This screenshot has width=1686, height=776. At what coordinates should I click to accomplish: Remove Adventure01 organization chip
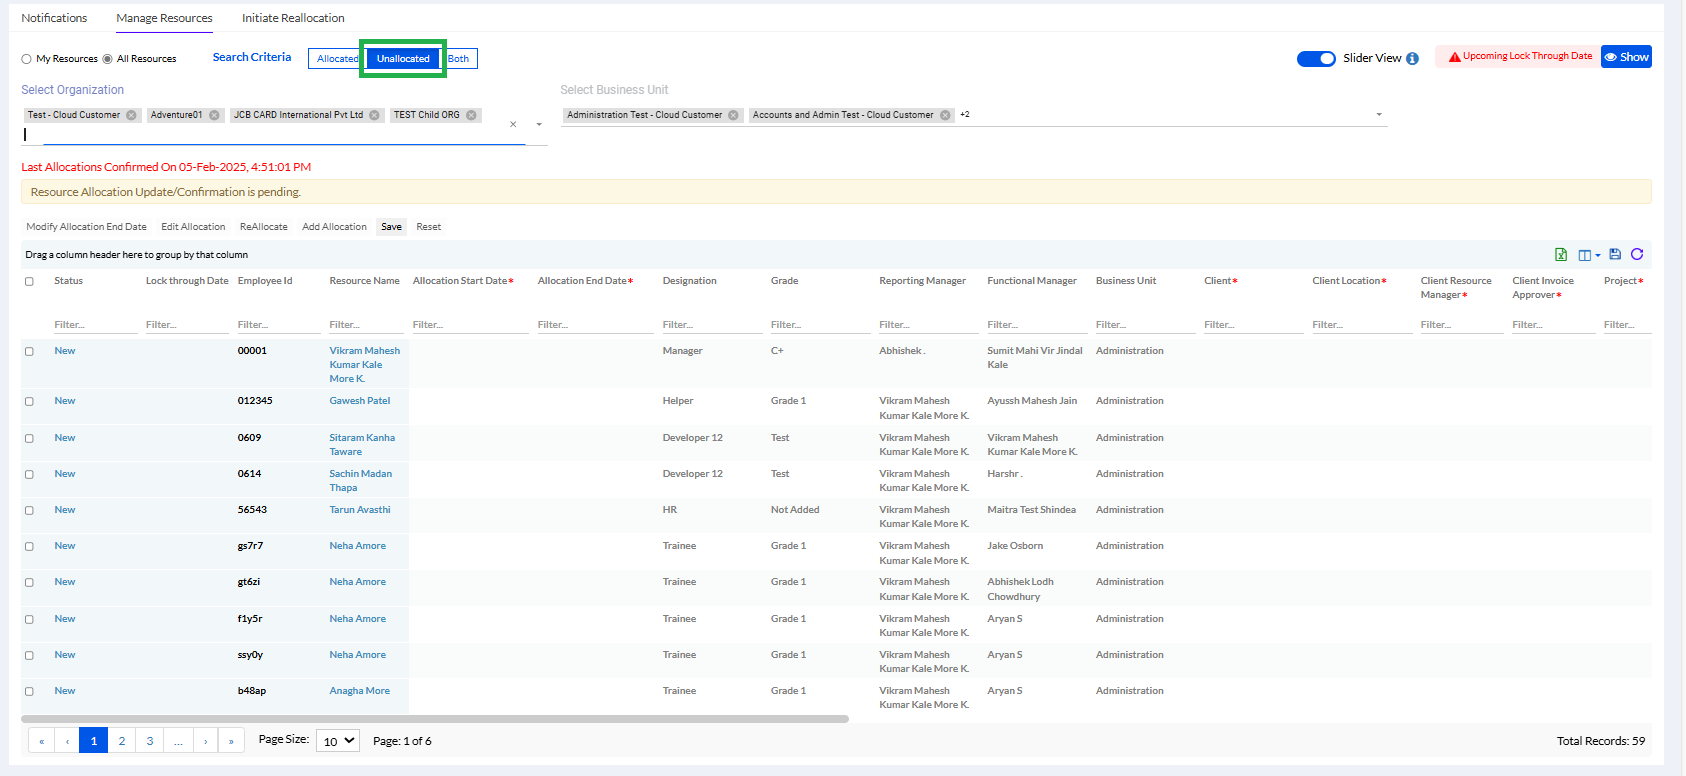pyautogui.click(x=214, y=115)
